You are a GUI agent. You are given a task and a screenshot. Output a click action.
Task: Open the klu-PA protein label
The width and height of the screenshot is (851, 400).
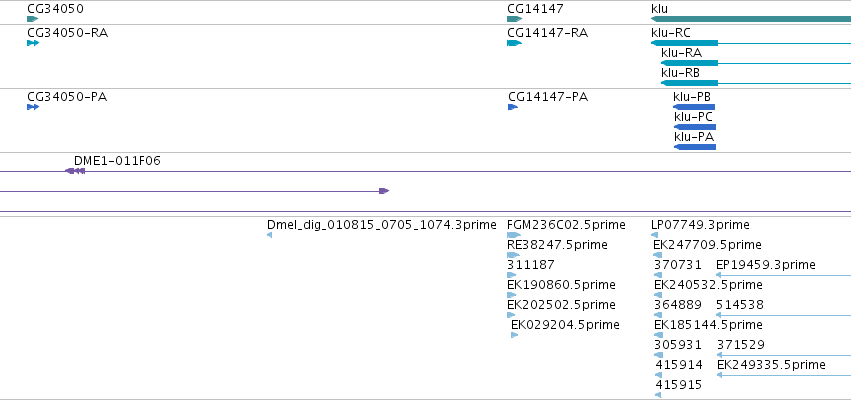click(694, 137)
